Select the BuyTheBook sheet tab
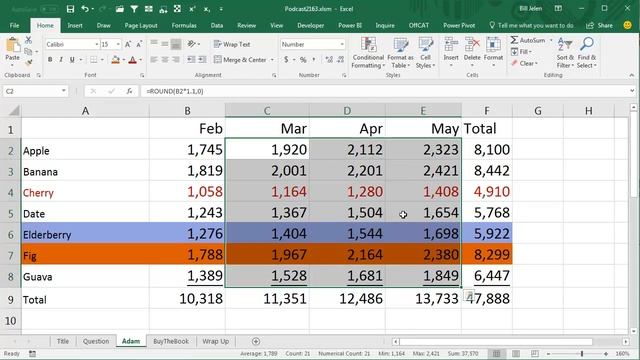The height and width of the screenshot is (360, 640). click(x=171, y=341)
